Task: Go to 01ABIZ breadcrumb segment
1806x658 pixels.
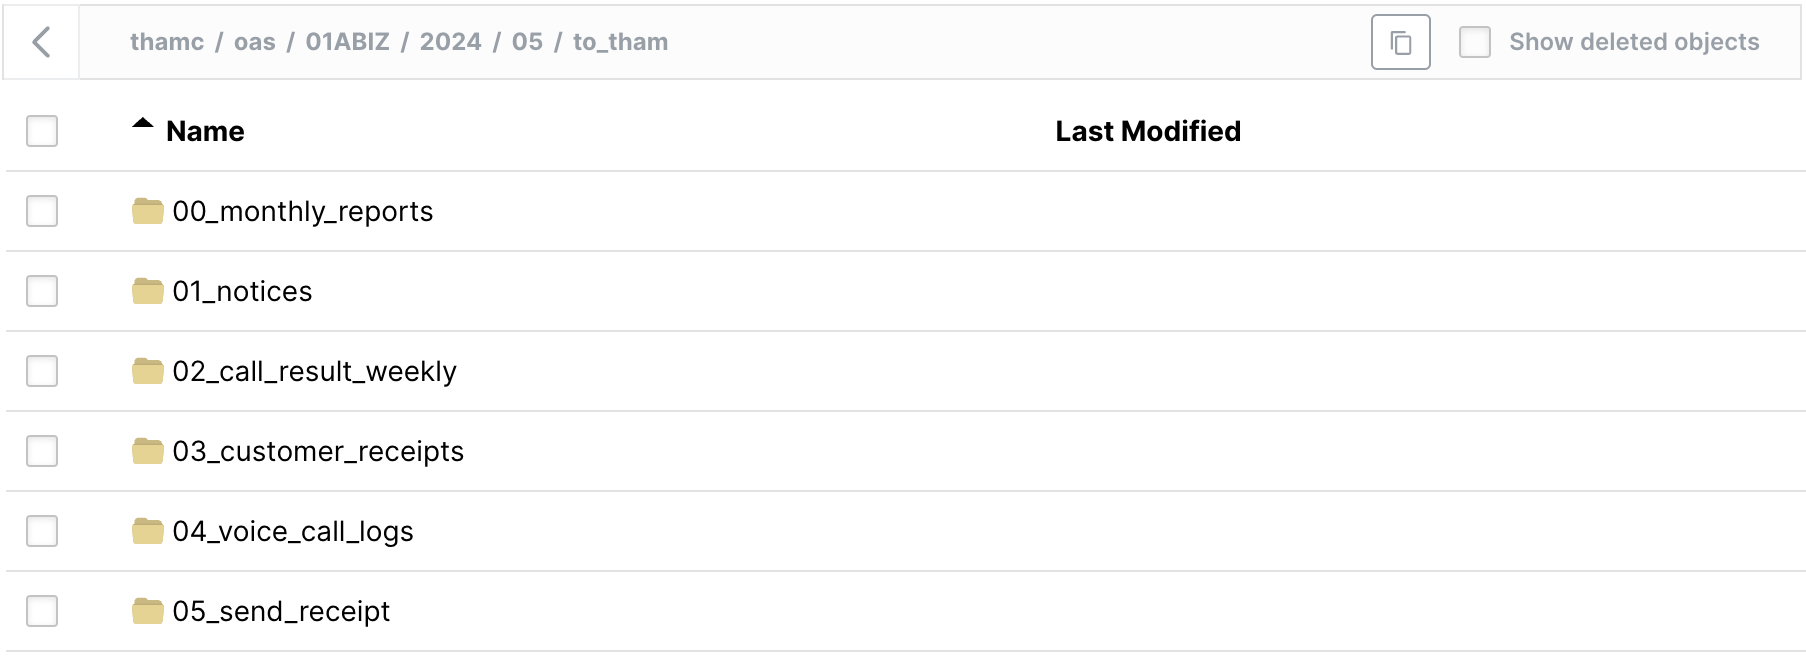Action: (x=347, y=42)
